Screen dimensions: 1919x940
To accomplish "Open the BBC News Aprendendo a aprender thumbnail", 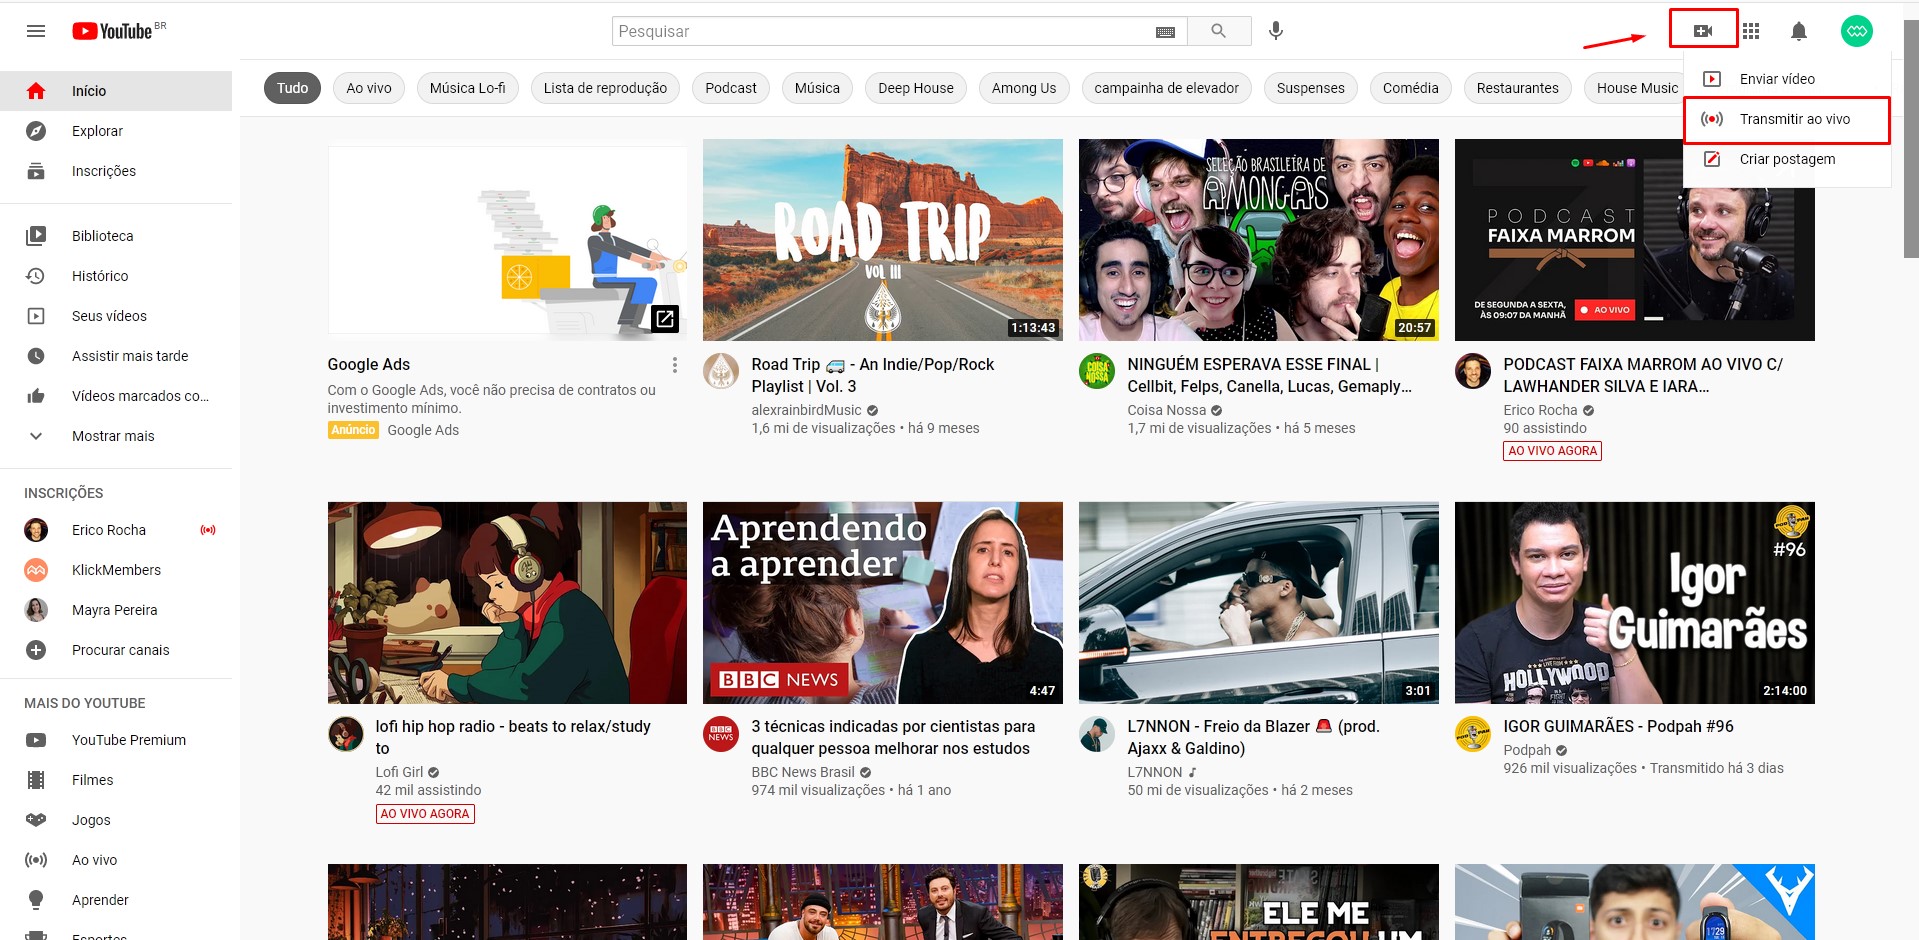I will pyautogui.click(x=883, y=603).
